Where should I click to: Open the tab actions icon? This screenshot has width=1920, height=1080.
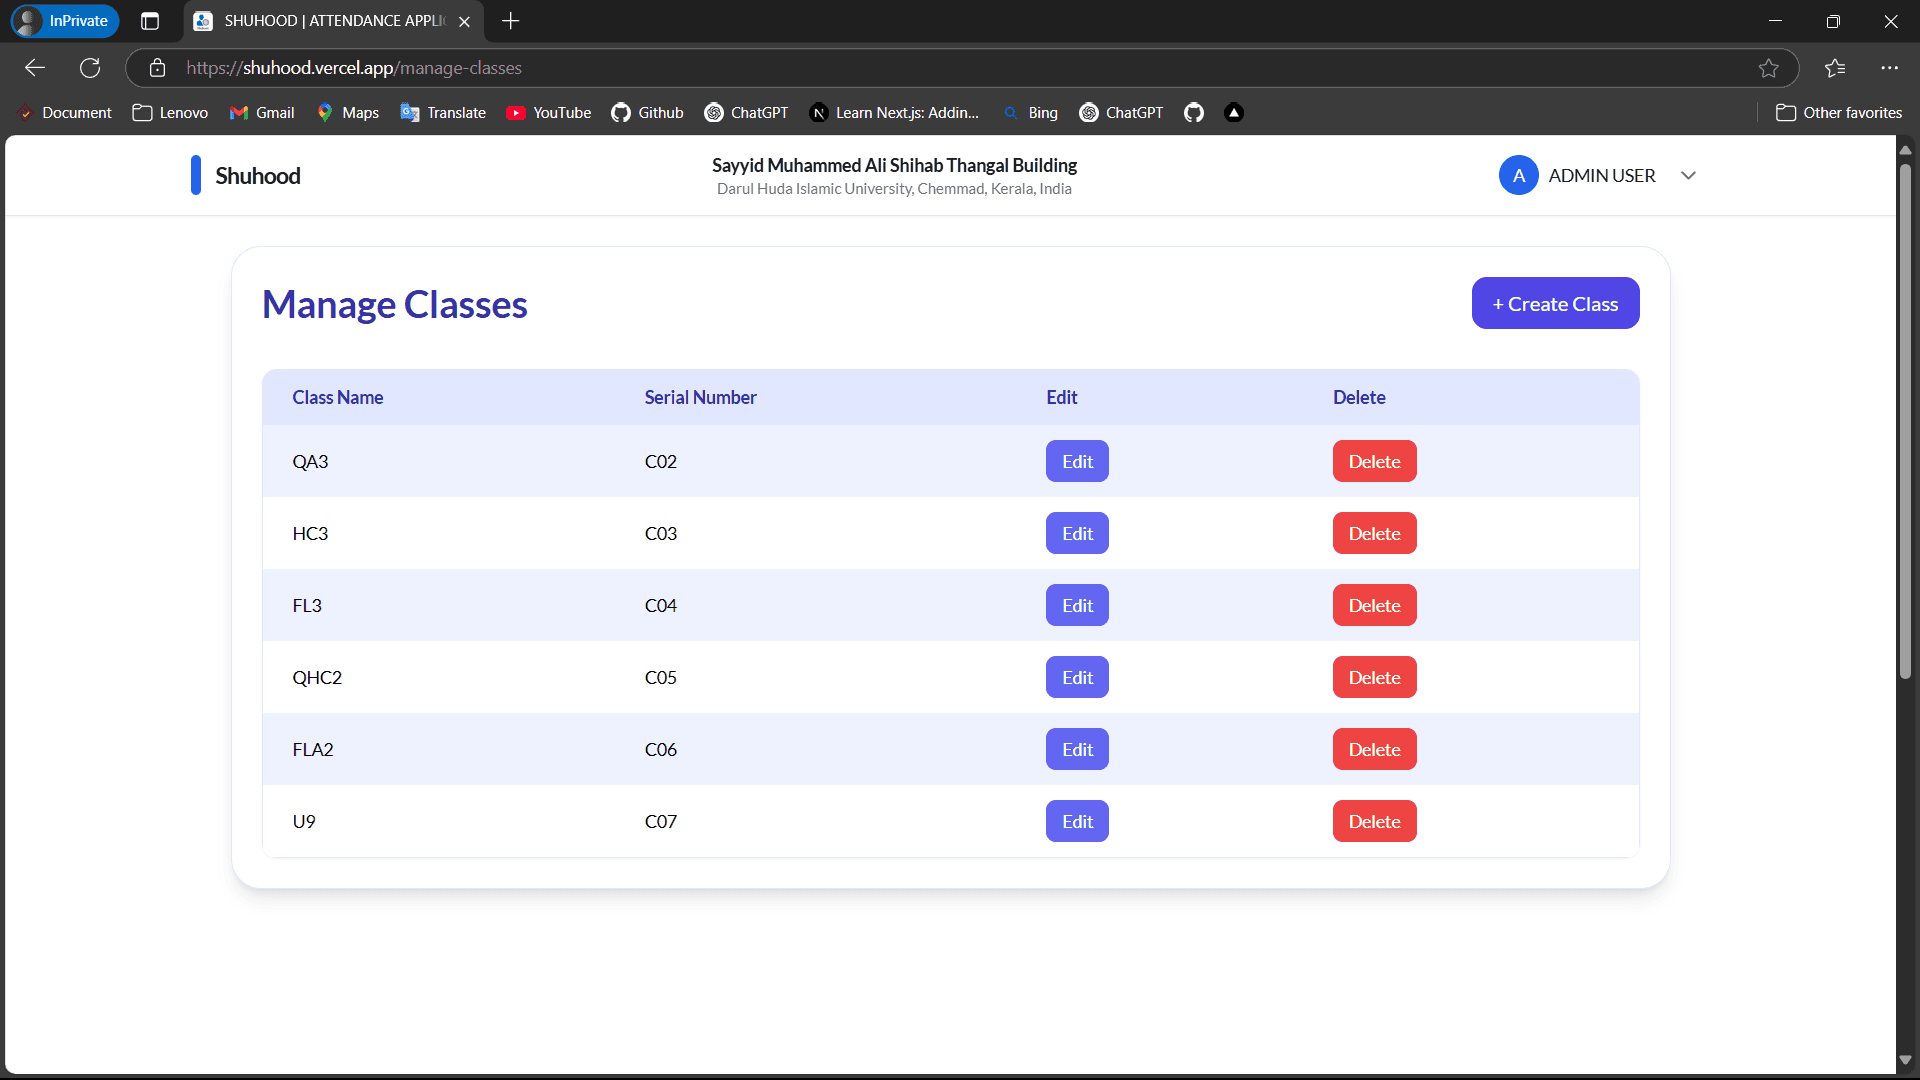150,21
